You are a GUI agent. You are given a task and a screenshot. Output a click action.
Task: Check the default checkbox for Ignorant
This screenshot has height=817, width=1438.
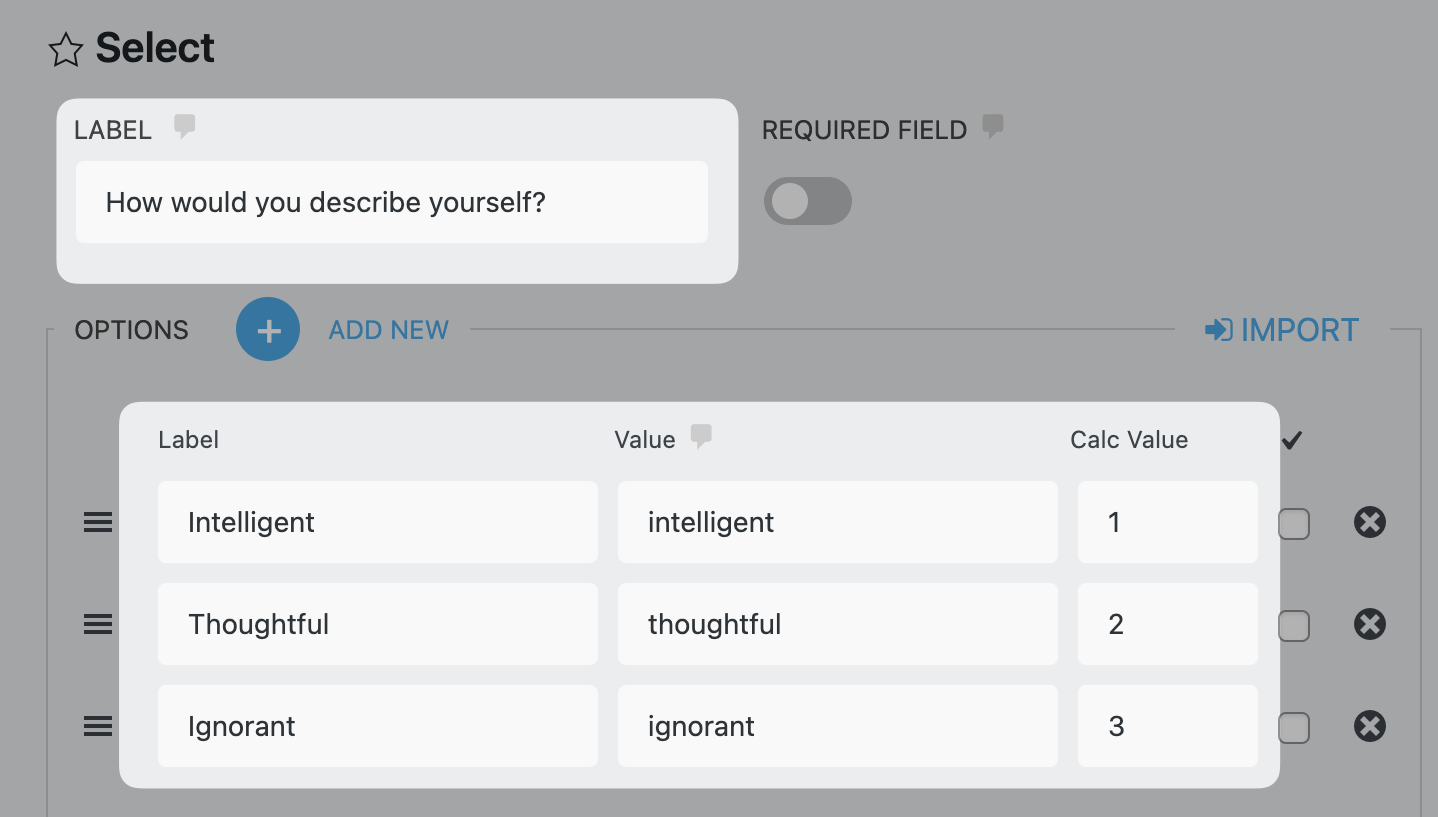pyautogui.click(x=1294, y=728)
